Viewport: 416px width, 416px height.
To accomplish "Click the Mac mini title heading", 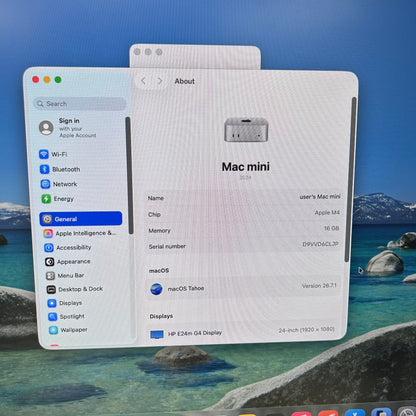I will click(x=246, y=167).
